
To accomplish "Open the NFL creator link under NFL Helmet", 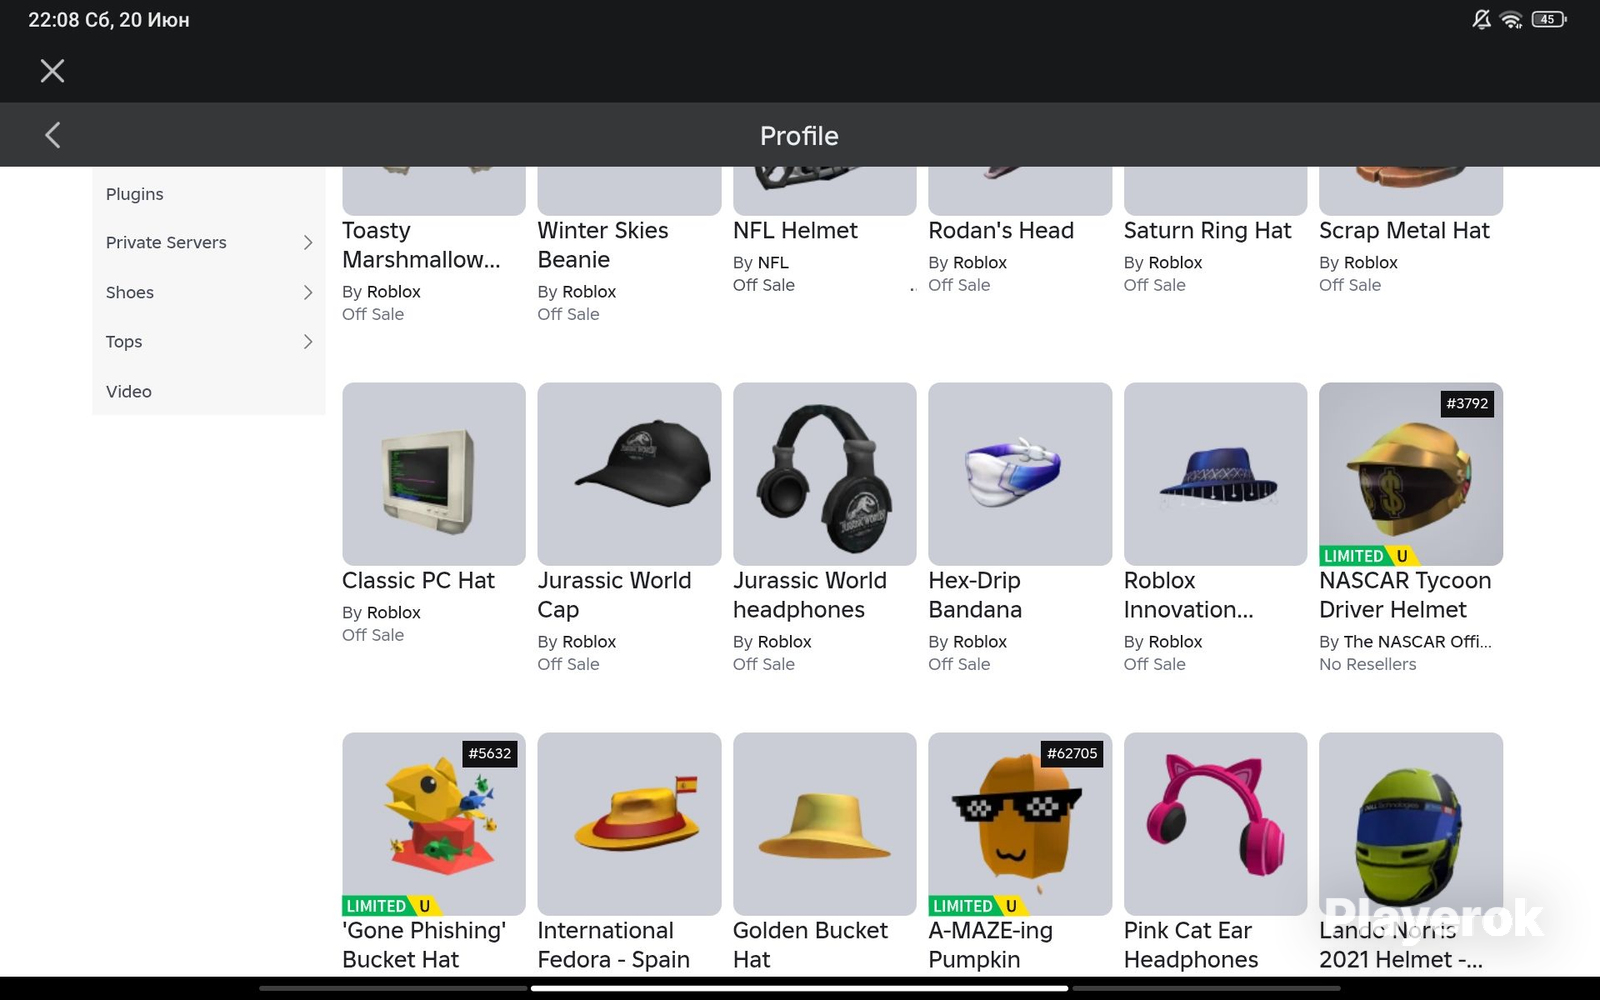I will (x=773, y=263).
